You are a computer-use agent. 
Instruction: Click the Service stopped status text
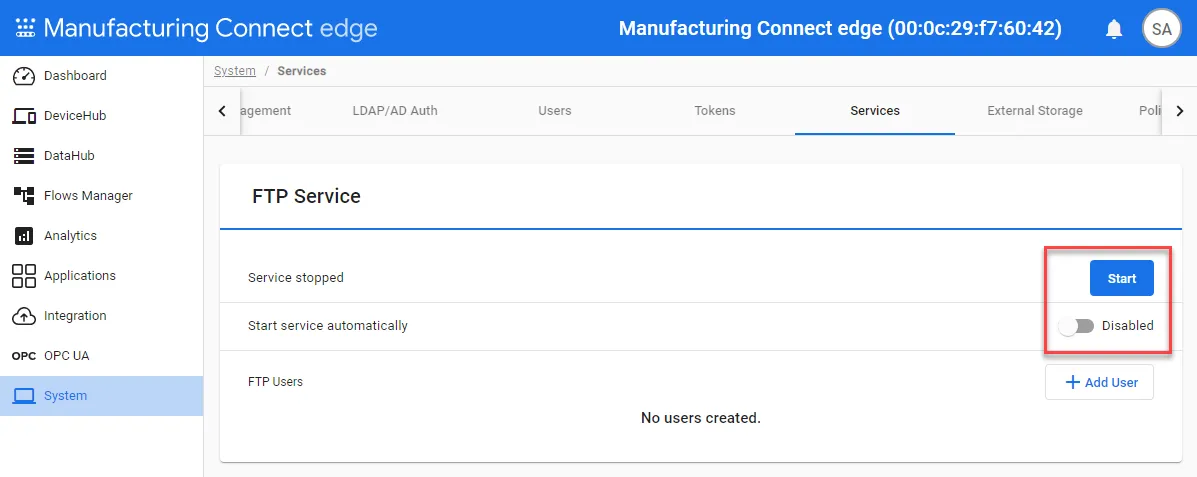[296, 278]
